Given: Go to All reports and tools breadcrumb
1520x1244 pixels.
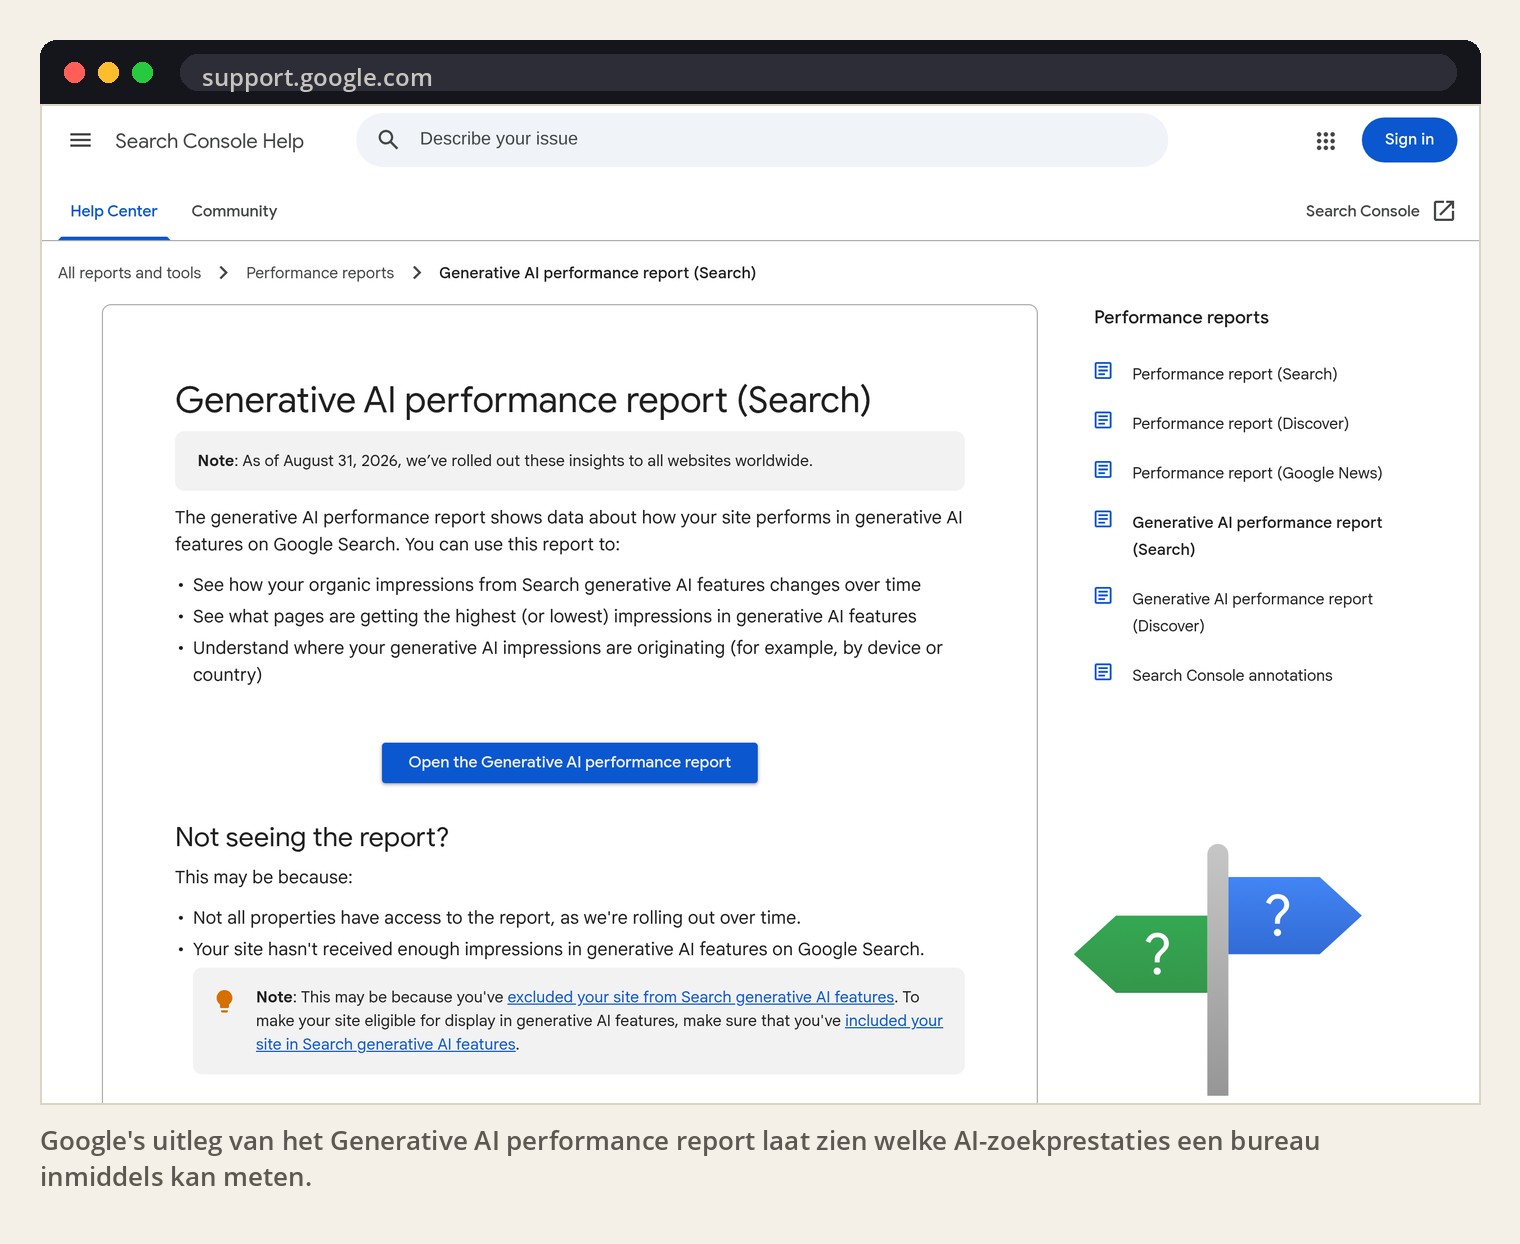Looking at the screenshot, I should pos(129,273).
